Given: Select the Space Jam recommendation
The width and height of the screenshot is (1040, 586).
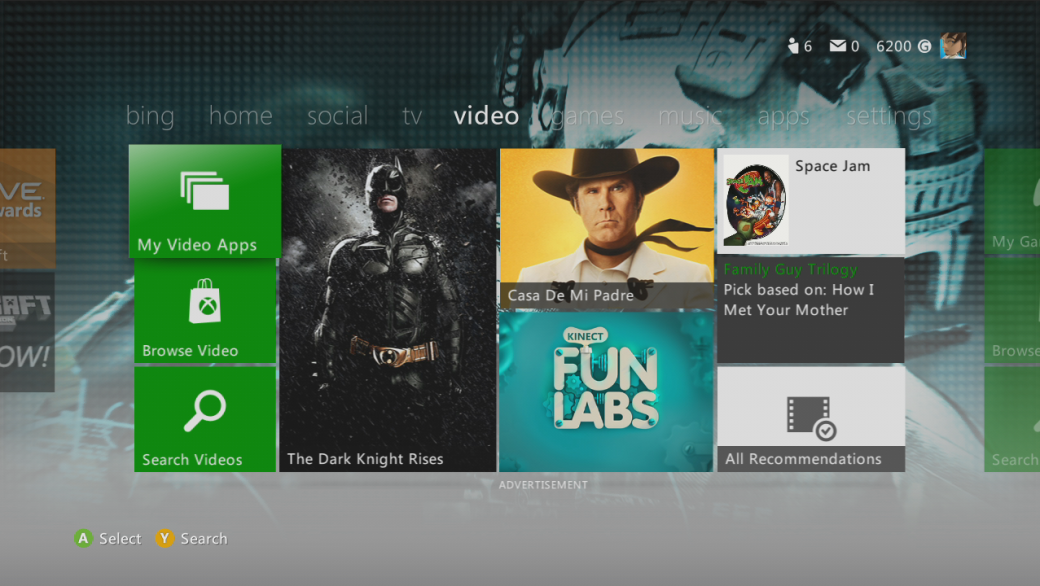Looking at the screenshot, I should click(x=811, y=201).
